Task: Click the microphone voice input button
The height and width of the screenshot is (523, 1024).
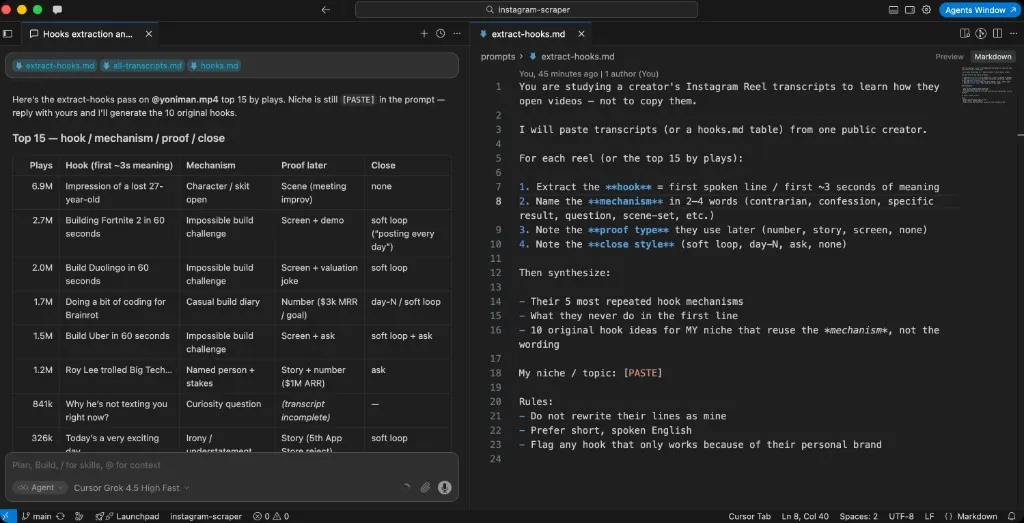Action: point(445,488)
